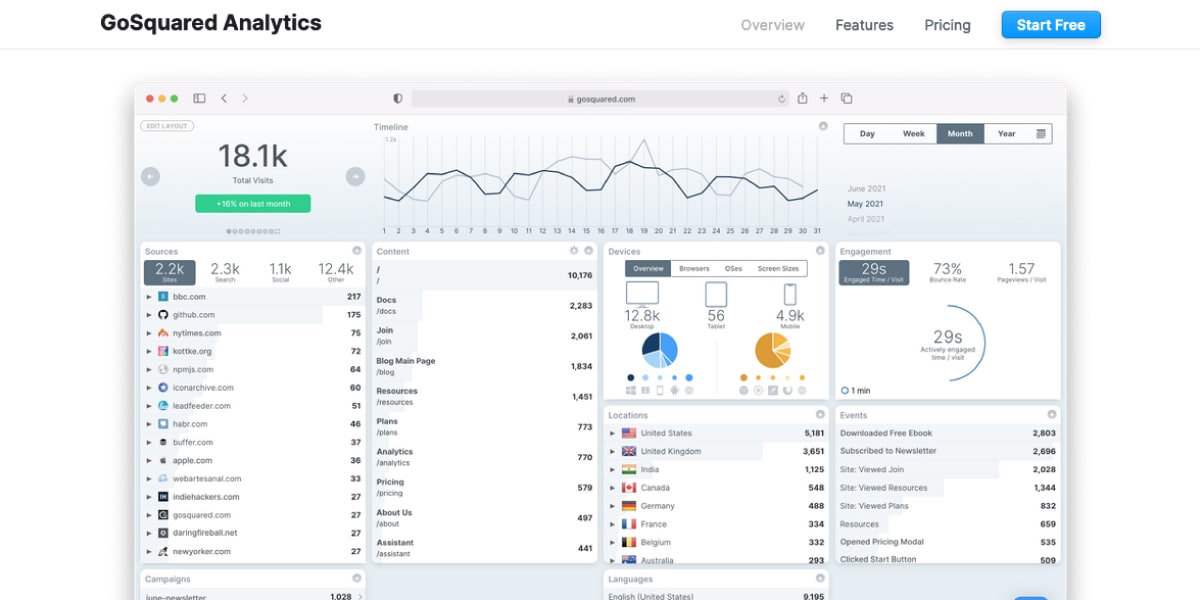Screen dimensions: 1200x600
Task: Select the Tablet device icon
Action: (x=716, y=294)
